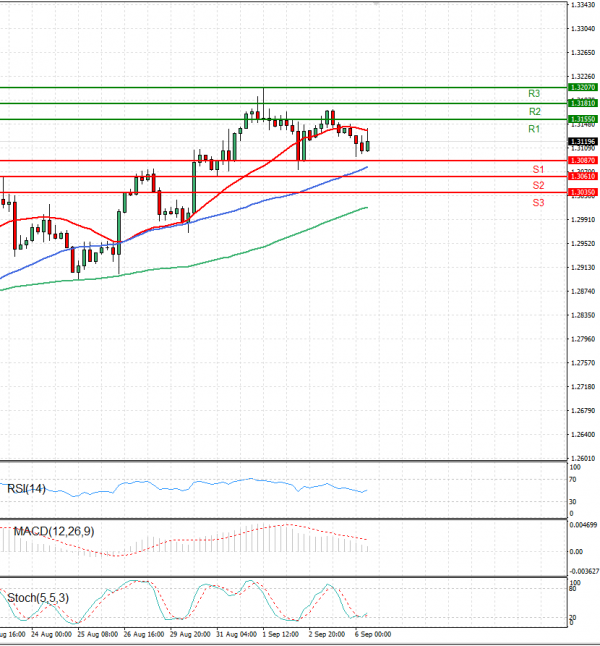Click the 1.32650 price axis value
600x646 pixels.
583,52
